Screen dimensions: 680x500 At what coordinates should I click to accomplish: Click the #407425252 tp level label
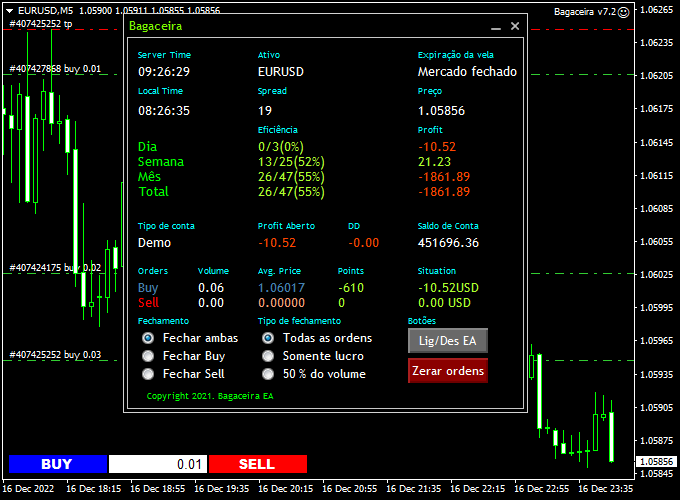46,23
